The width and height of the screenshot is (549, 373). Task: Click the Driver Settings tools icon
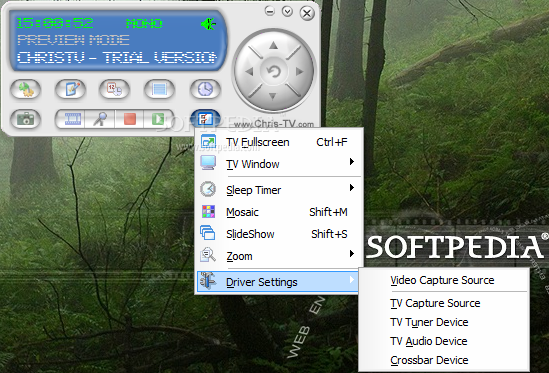tap(208, 281)
